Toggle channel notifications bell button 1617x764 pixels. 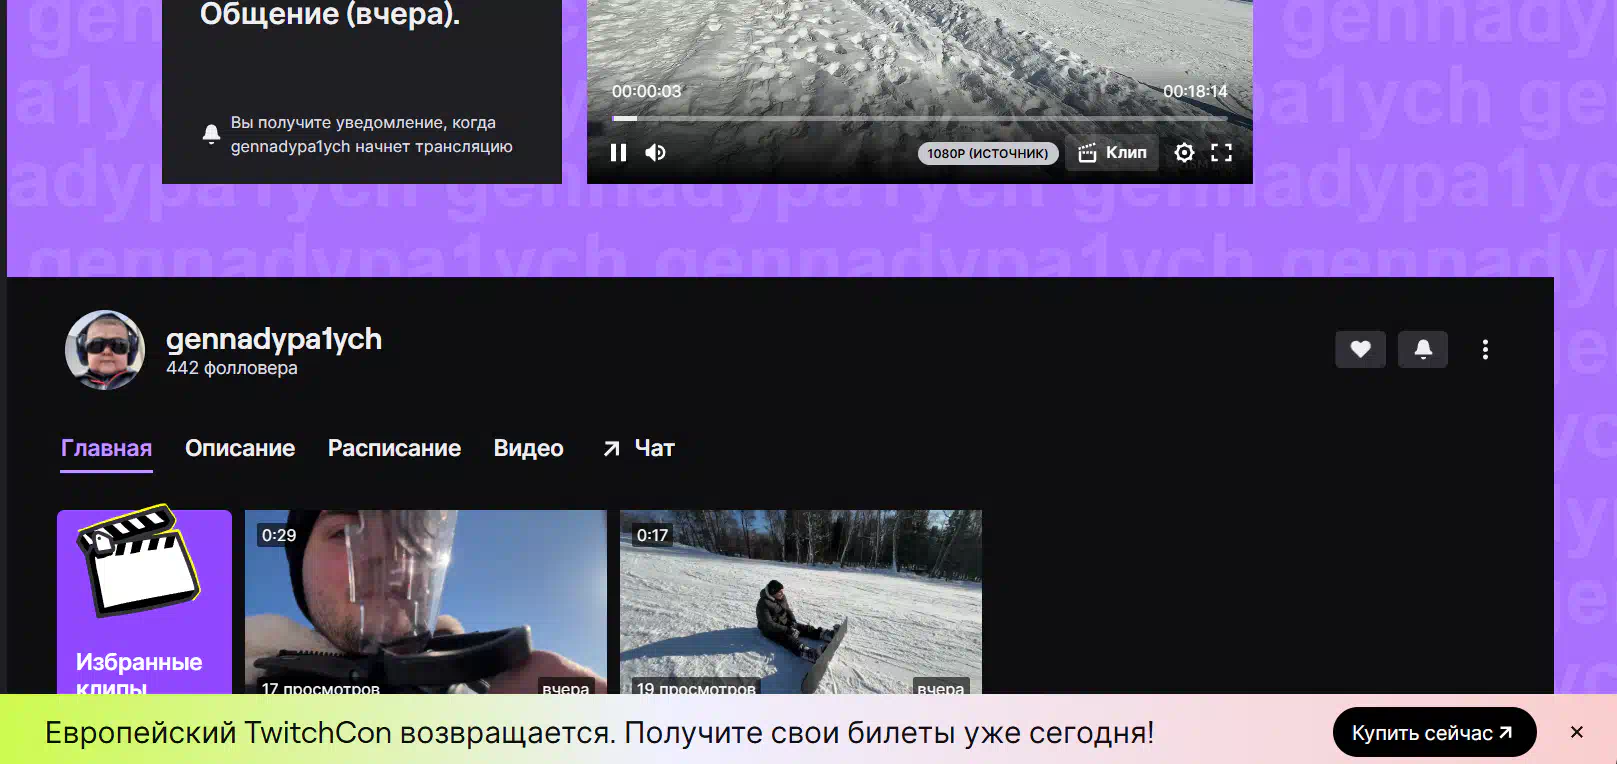(x=1422, y=349)
